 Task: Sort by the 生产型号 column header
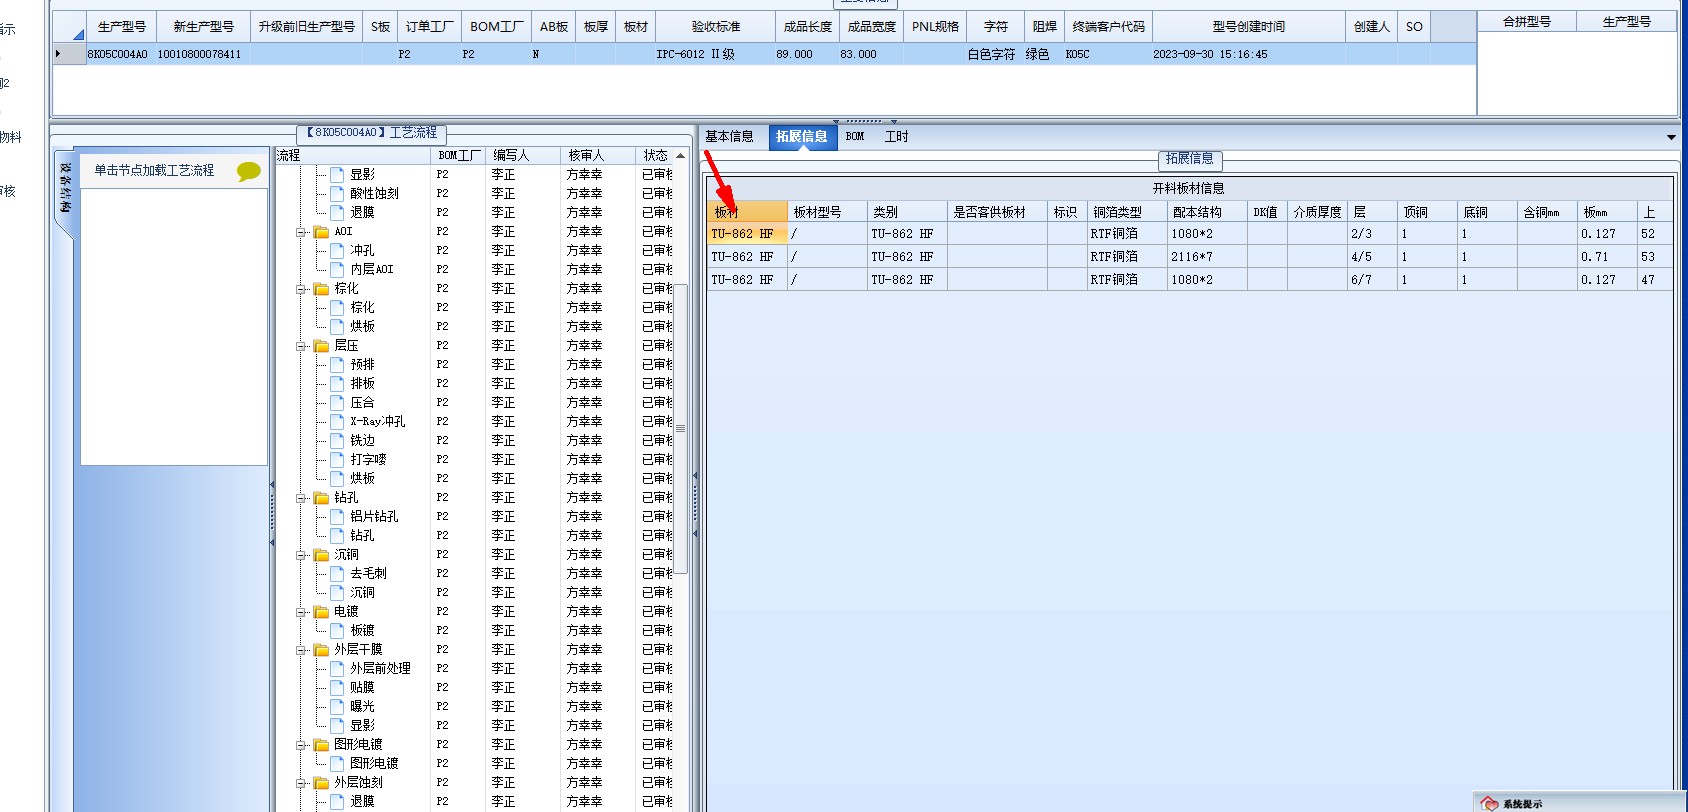pyautogui.click(x=122, y=27)
